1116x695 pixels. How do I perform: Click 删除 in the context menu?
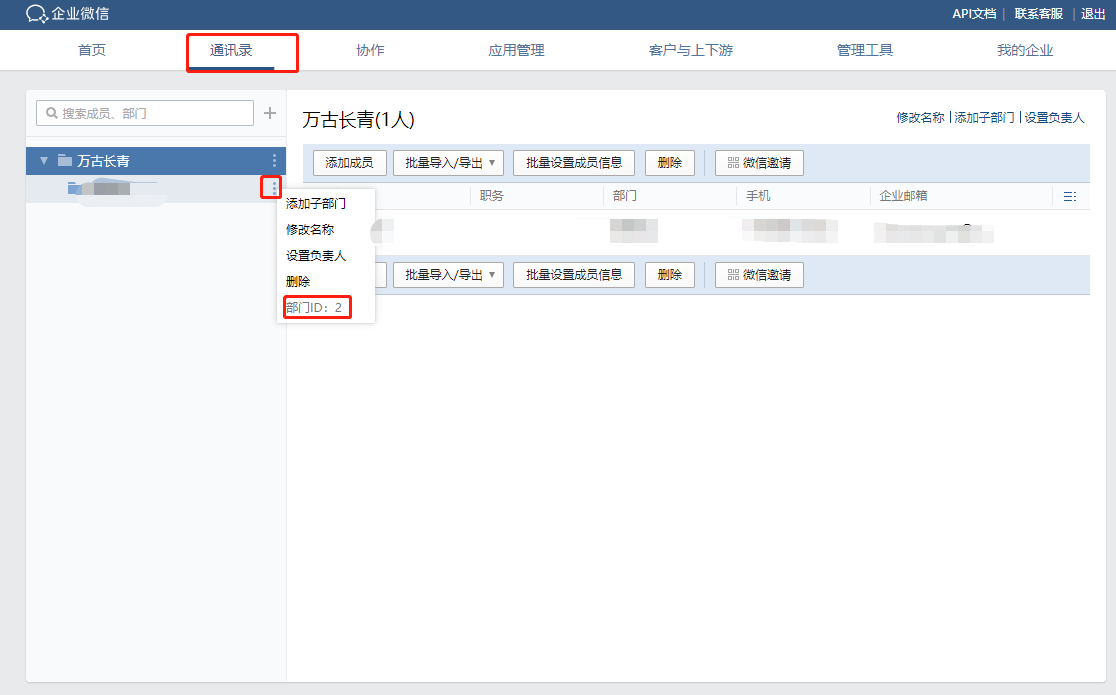pyautogui.click(x=298, y=281)
